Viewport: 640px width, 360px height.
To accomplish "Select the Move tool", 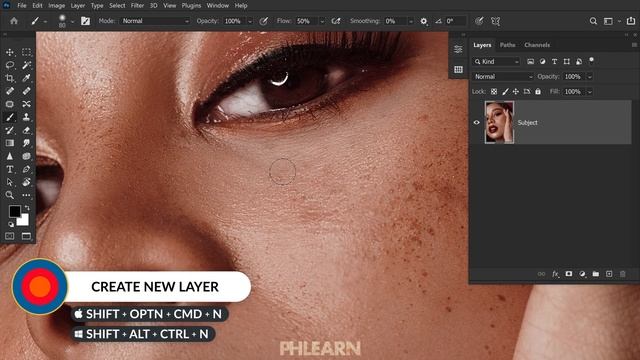I will click(10, 52).
